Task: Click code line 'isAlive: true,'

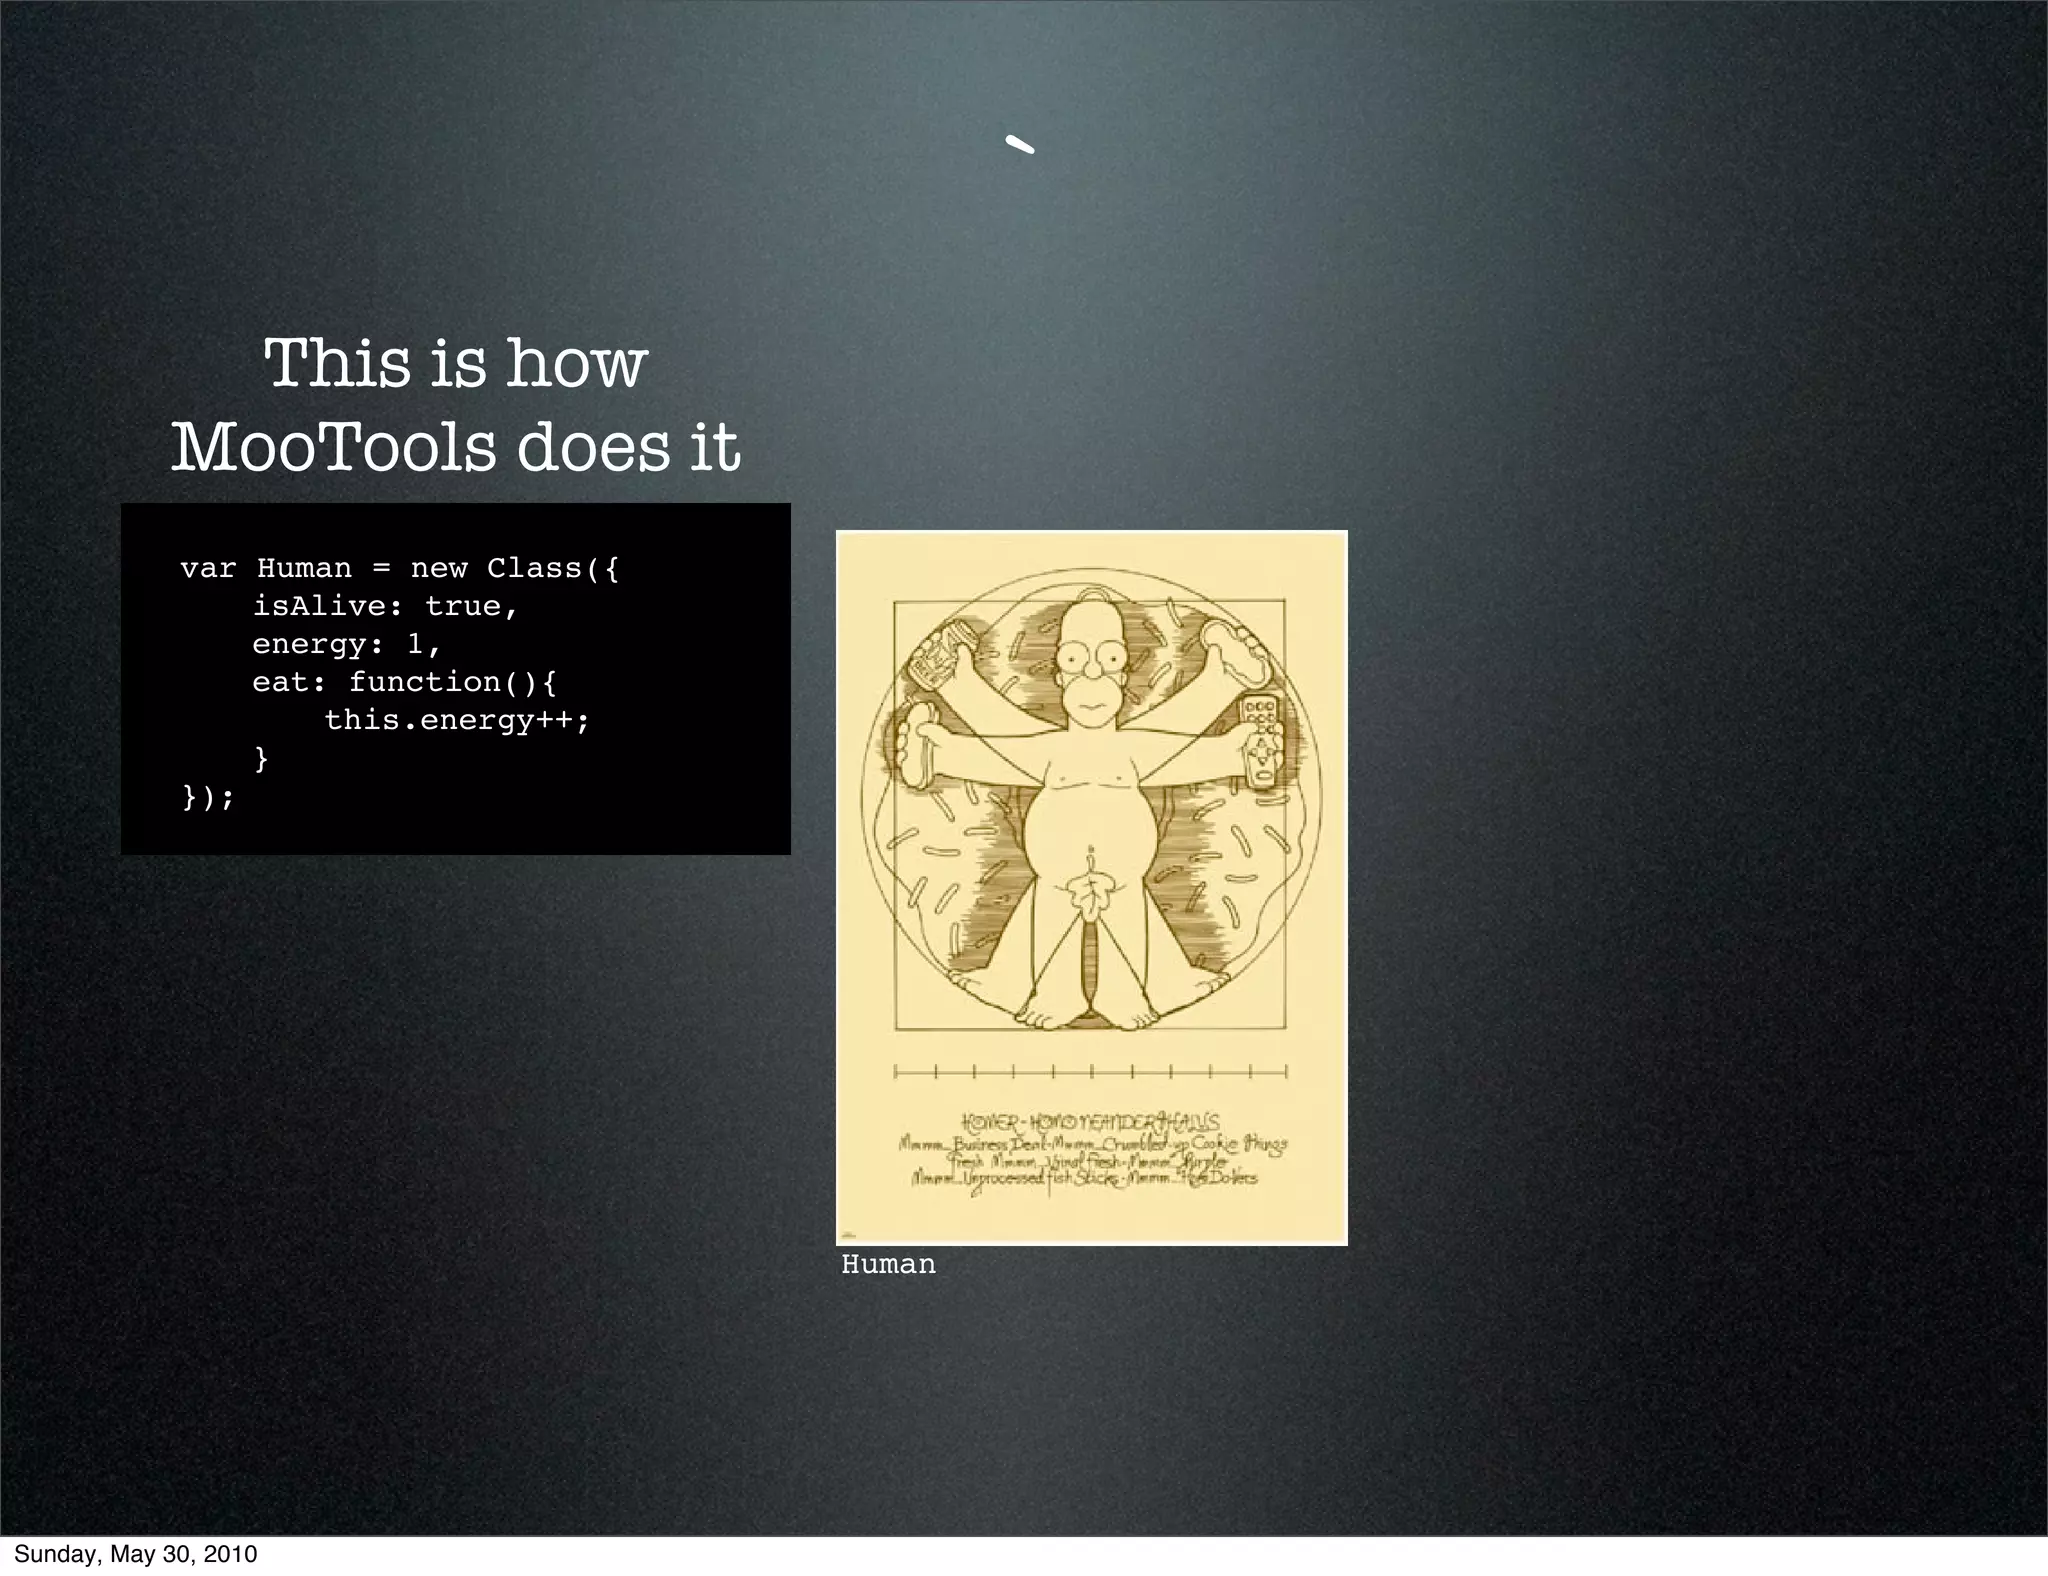Action: point(386,606)
